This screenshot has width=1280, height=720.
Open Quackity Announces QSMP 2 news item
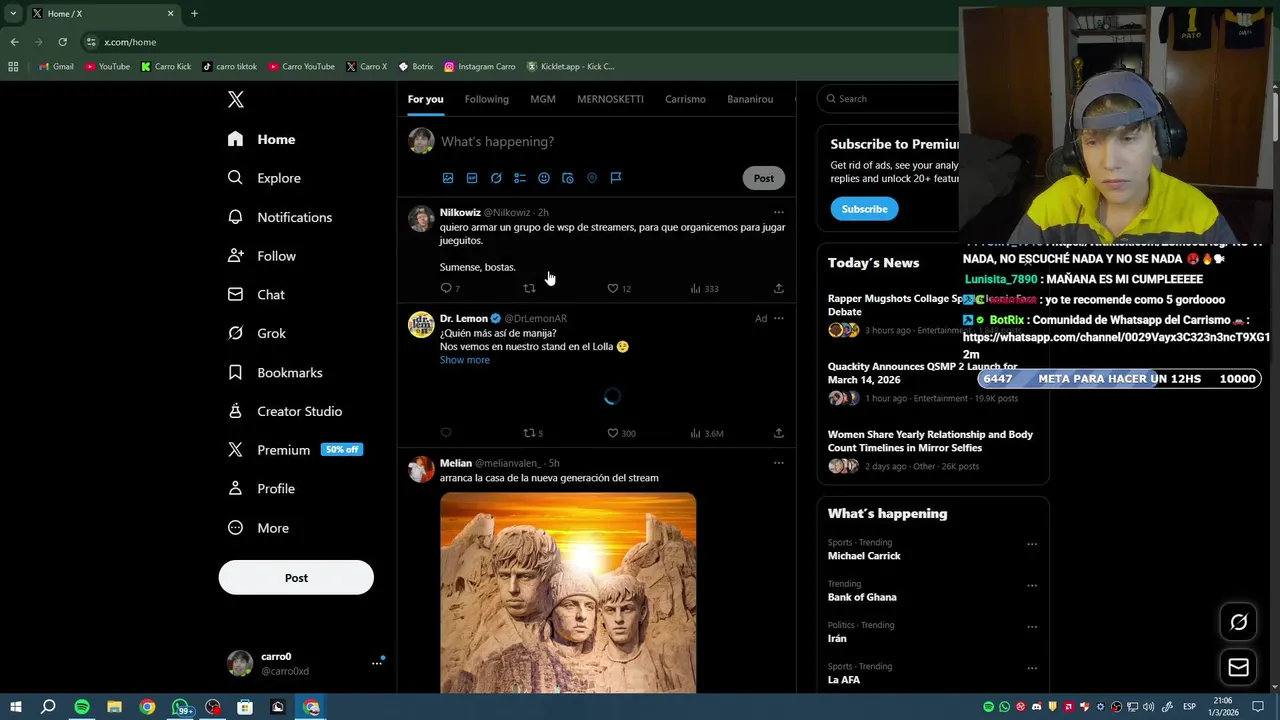pos(933,384)
